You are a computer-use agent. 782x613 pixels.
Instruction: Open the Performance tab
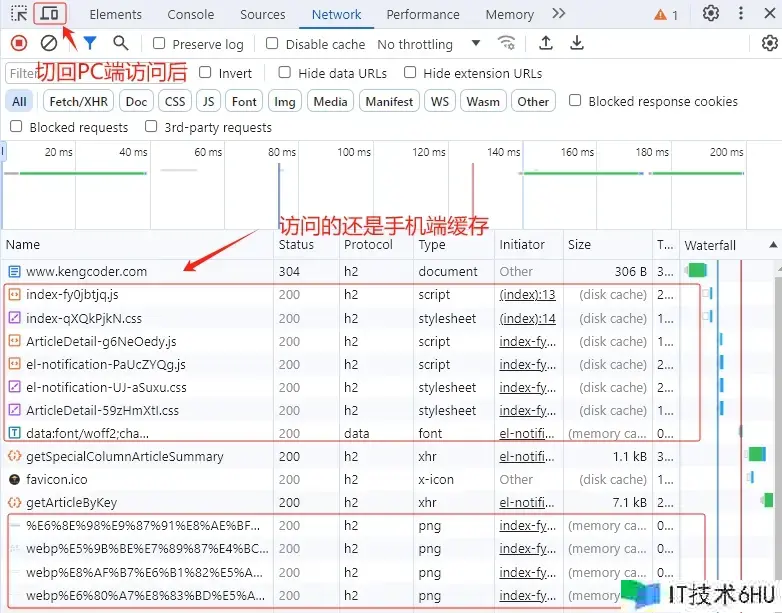(x=423, y=15)
